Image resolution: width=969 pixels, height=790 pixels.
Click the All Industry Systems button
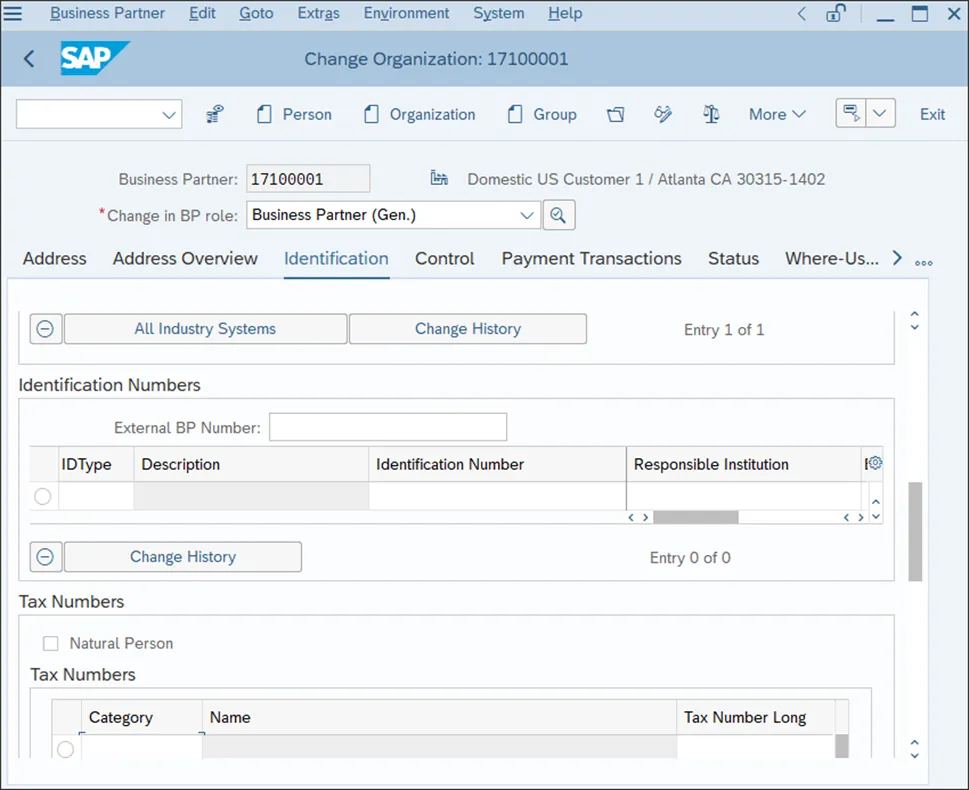click(x=205, y=329)
